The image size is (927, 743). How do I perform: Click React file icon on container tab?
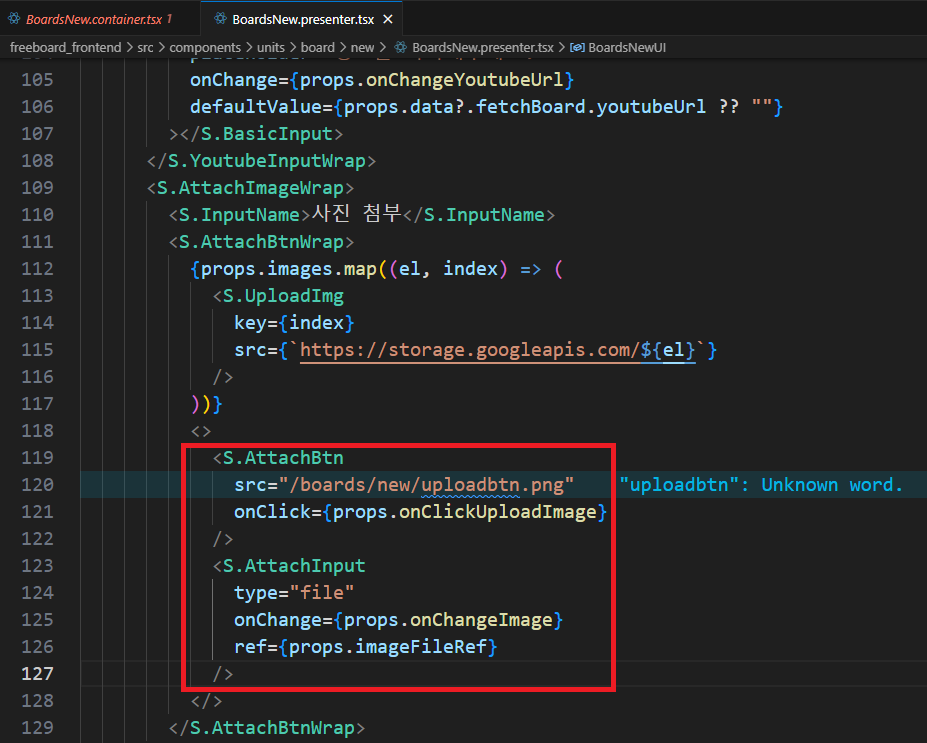coord(14,19)
